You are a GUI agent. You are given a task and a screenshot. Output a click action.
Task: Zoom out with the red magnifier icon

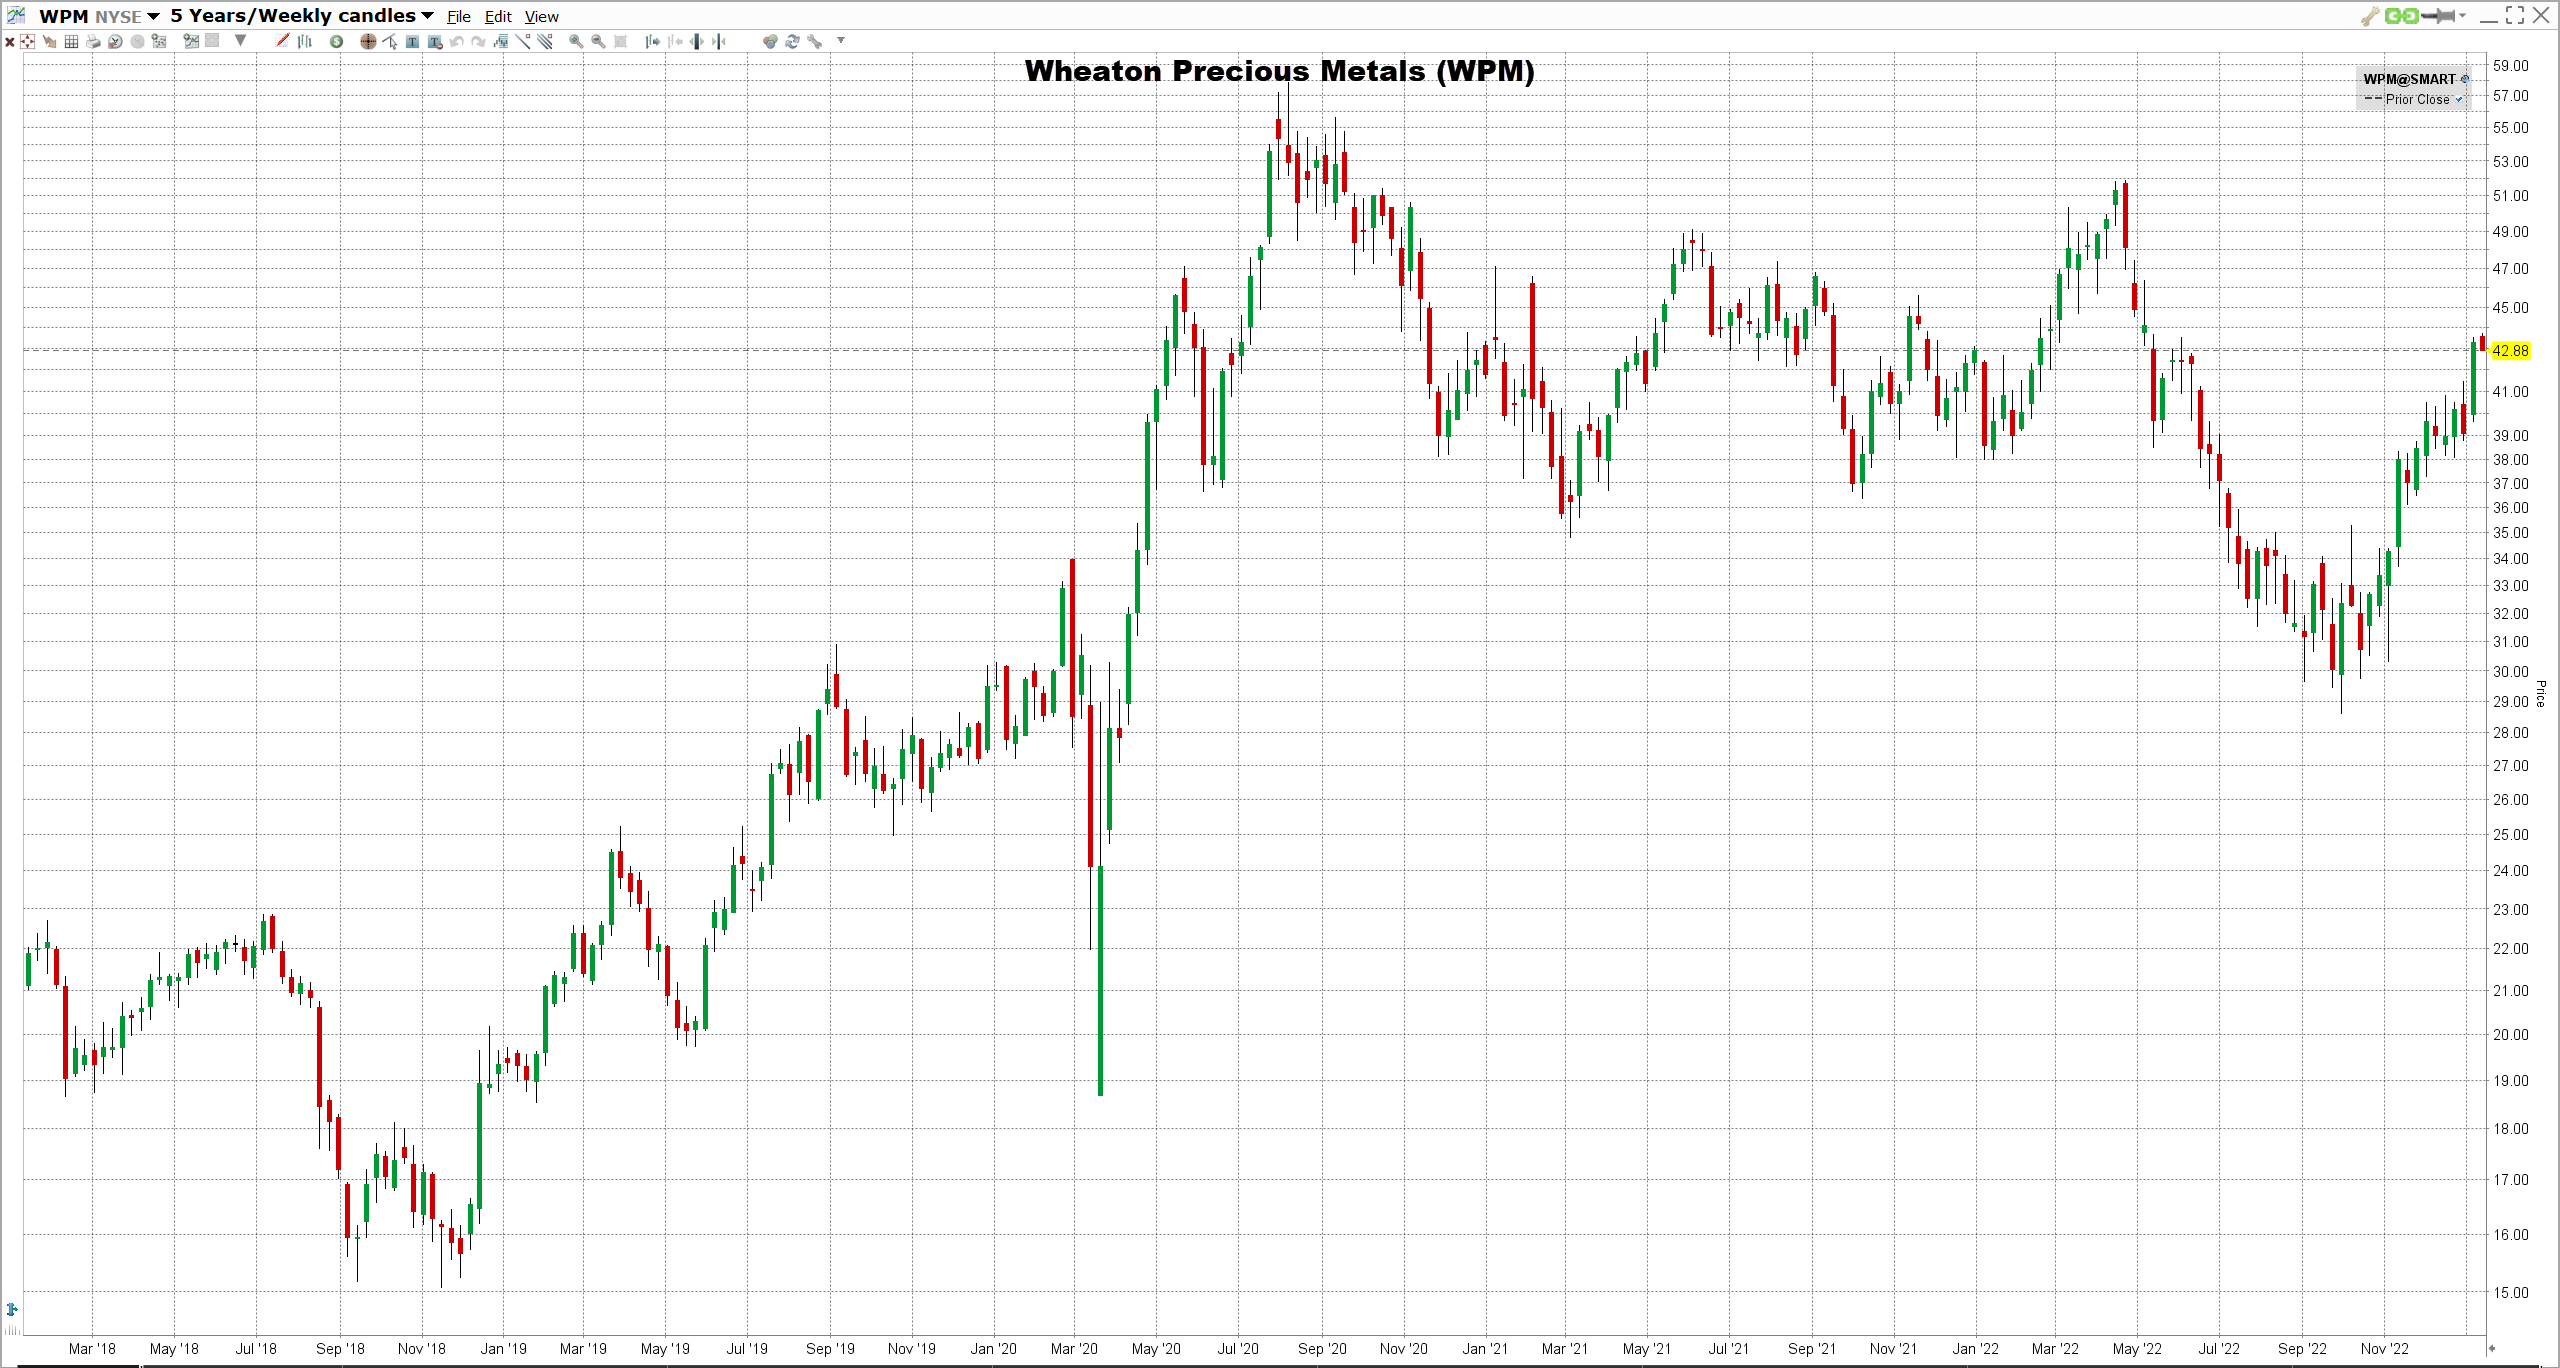(x=598, y=42)
